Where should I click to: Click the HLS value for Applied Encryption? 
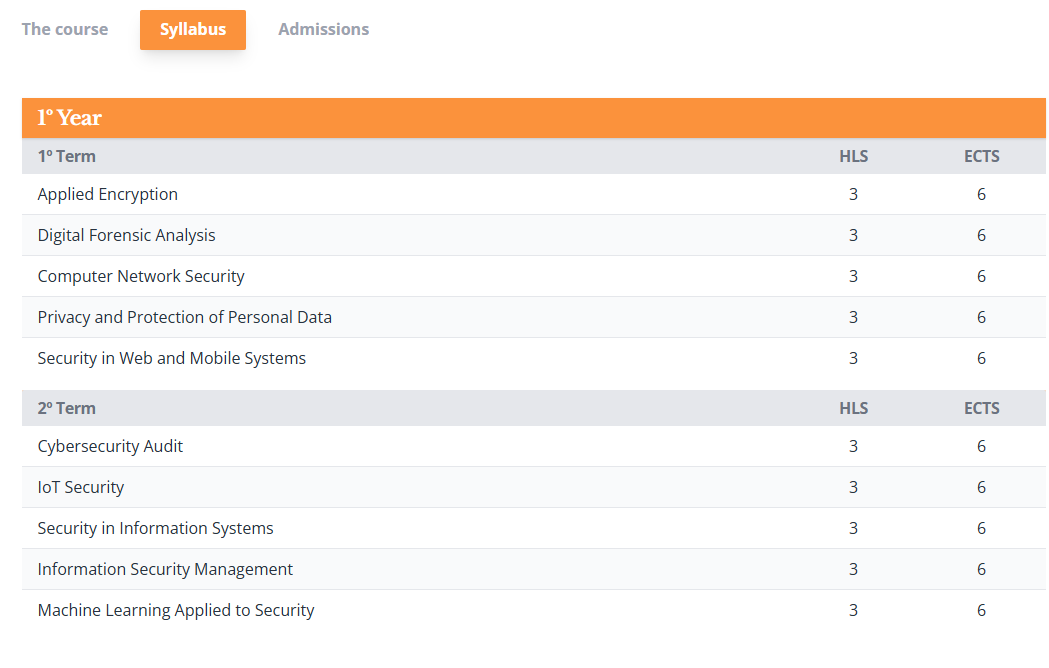coord(854,194)
